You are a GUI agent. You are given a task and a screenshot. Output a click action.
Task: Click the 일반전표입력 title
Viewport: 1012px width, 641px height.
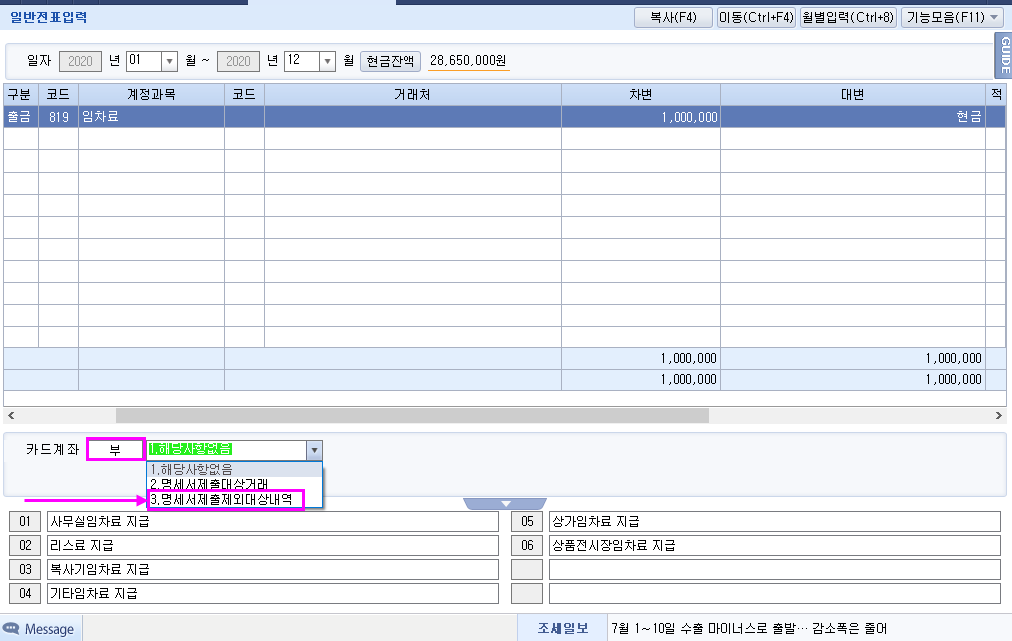[x=48, y=17]
